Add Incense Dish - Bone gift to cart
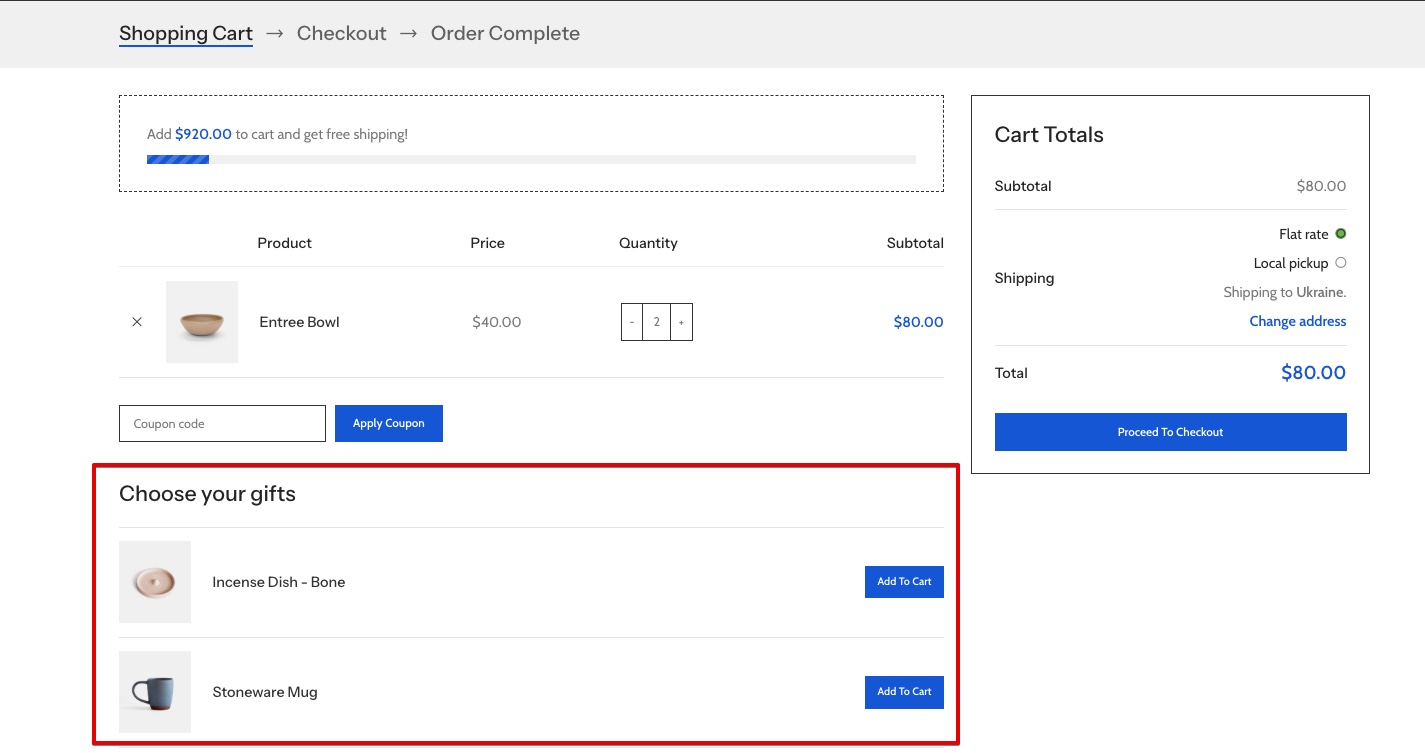Screen dimensions: 1425x753 (904, 582)
